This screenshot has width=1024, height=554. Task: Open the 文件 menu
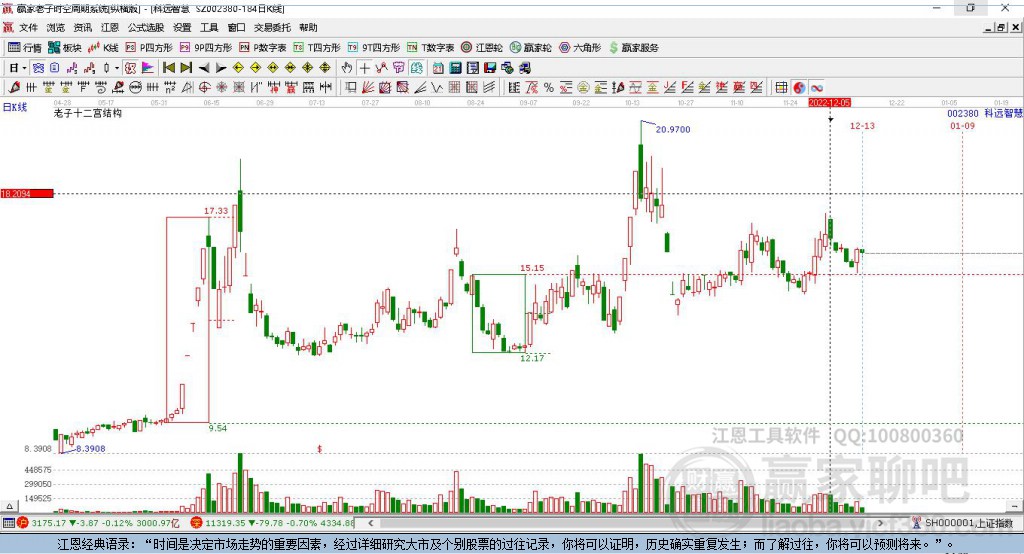[x=28, y=28]
